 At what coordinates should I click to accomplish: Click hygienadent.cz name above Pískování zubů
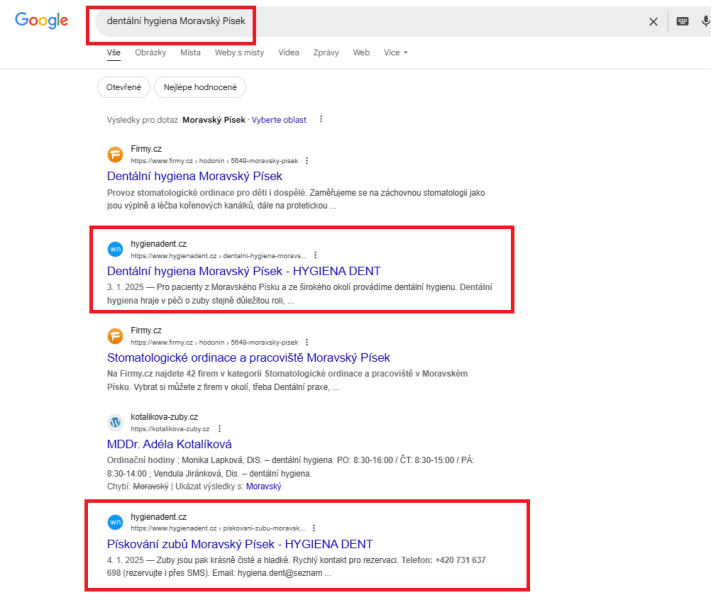click(x=158, y=517)
